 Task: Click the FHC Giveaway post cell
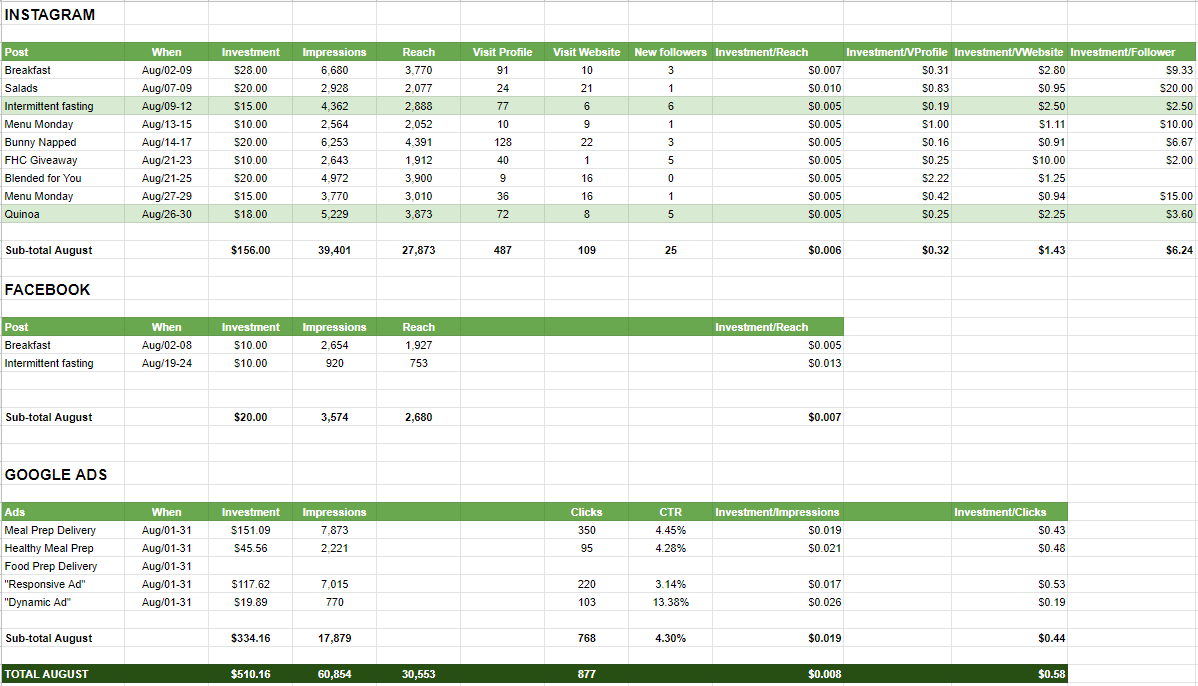click(40, 160)
